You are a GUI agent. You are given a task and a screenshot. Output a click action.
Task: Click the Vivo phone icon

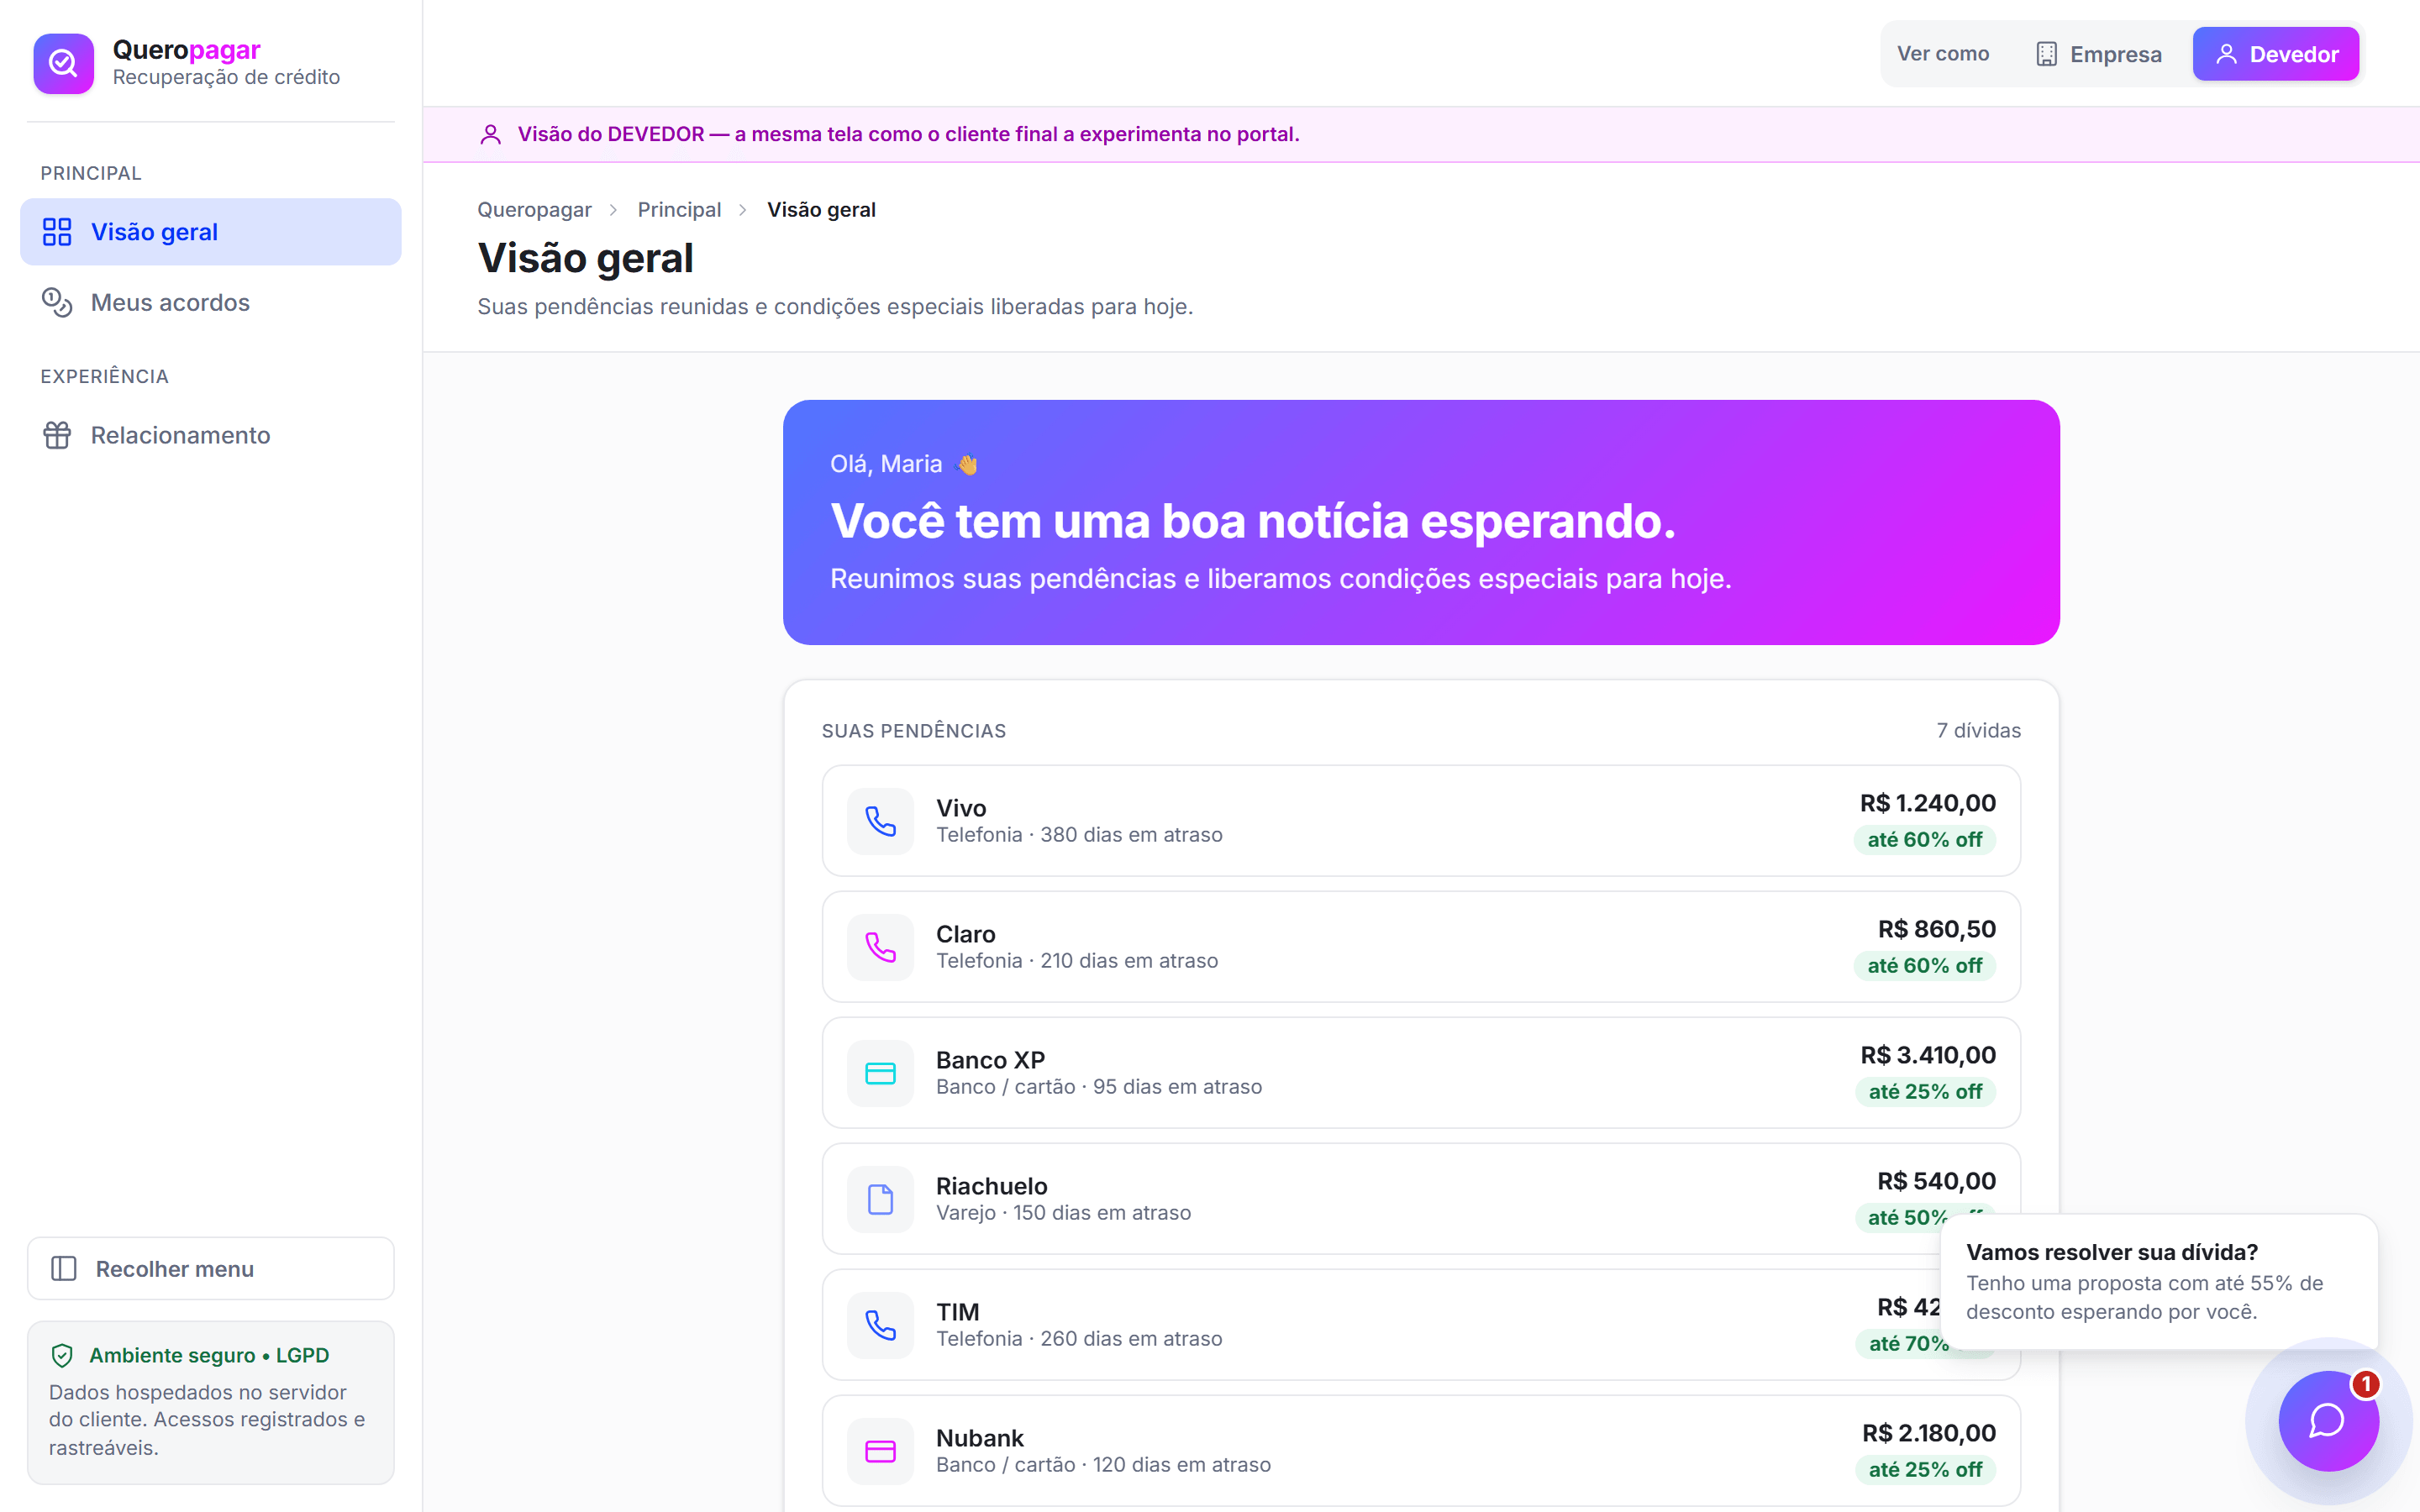click(880, 821)
